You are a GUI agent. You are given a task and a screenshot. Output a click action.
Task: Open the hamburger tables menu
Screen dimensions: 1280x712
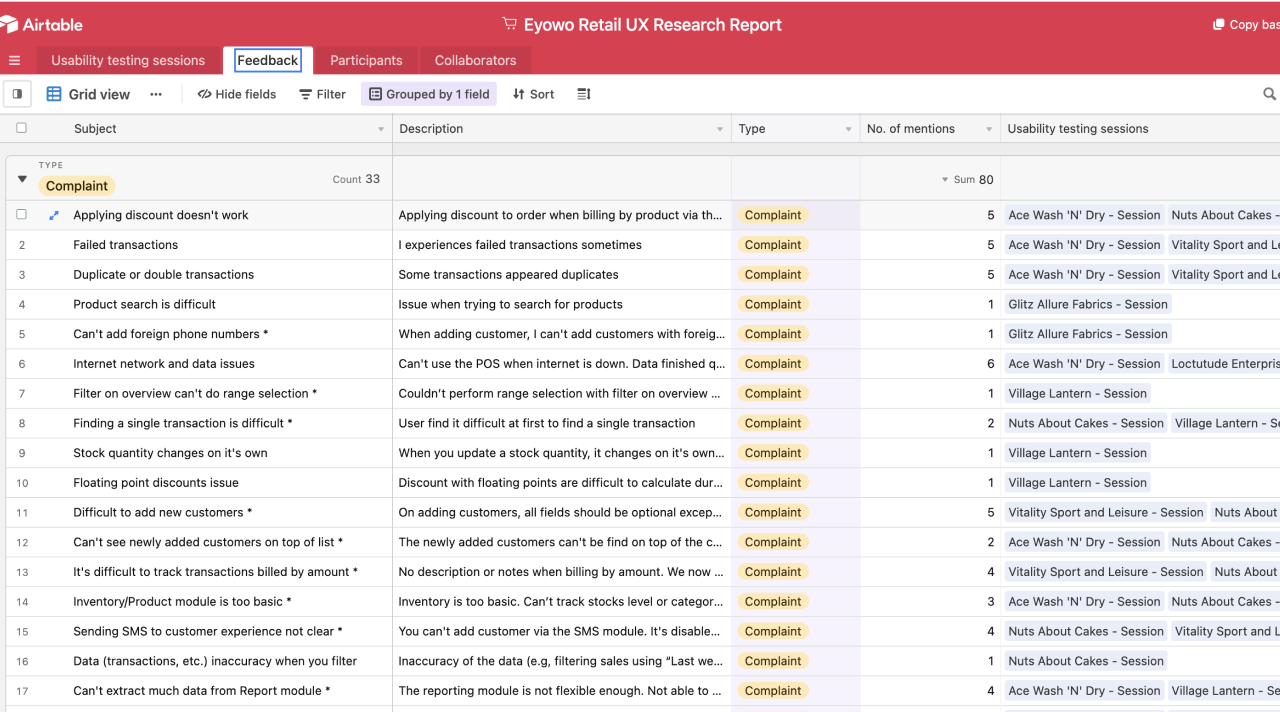pyautogui.click(x=14, y=61)
